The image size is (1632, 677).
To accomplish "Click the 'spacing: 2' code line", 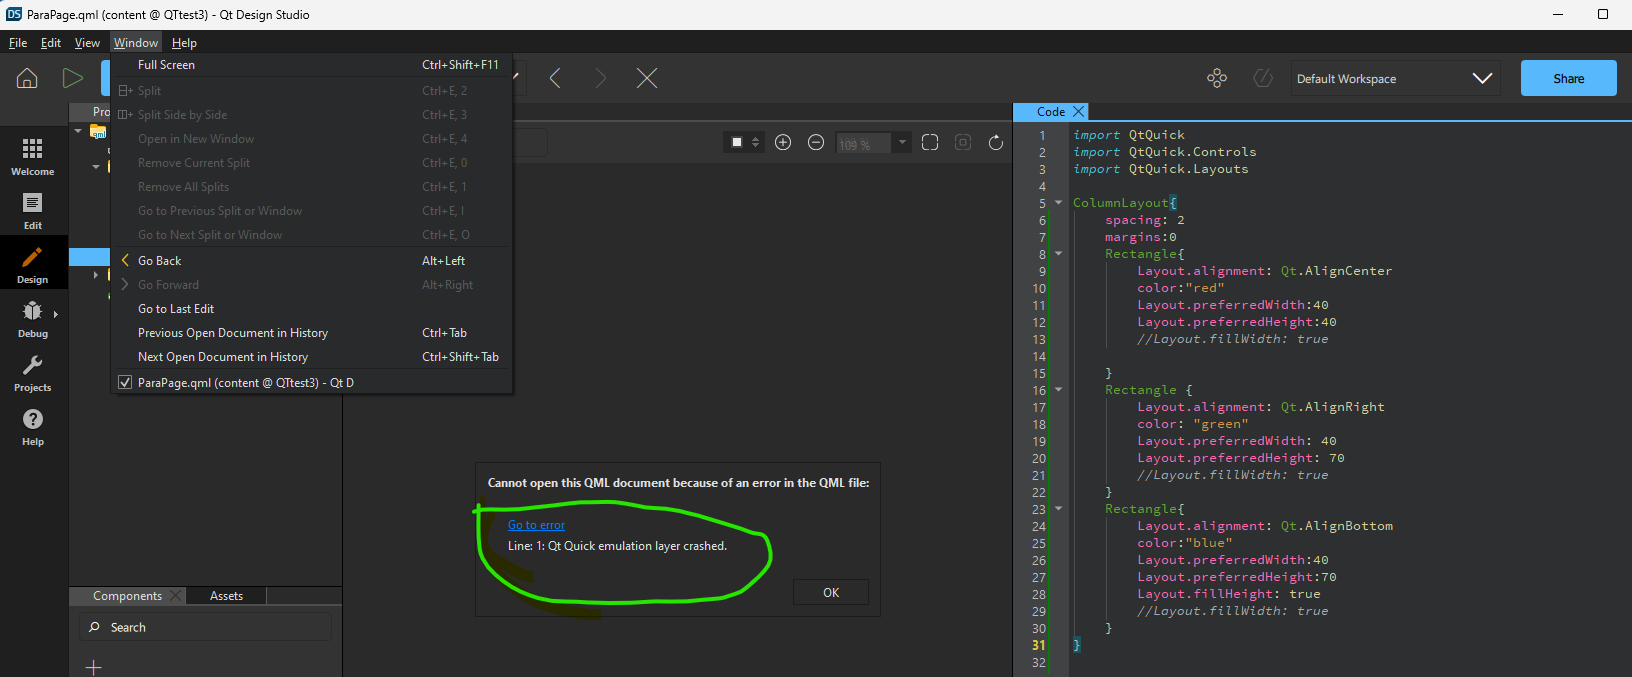I will tap(1145, 220).
